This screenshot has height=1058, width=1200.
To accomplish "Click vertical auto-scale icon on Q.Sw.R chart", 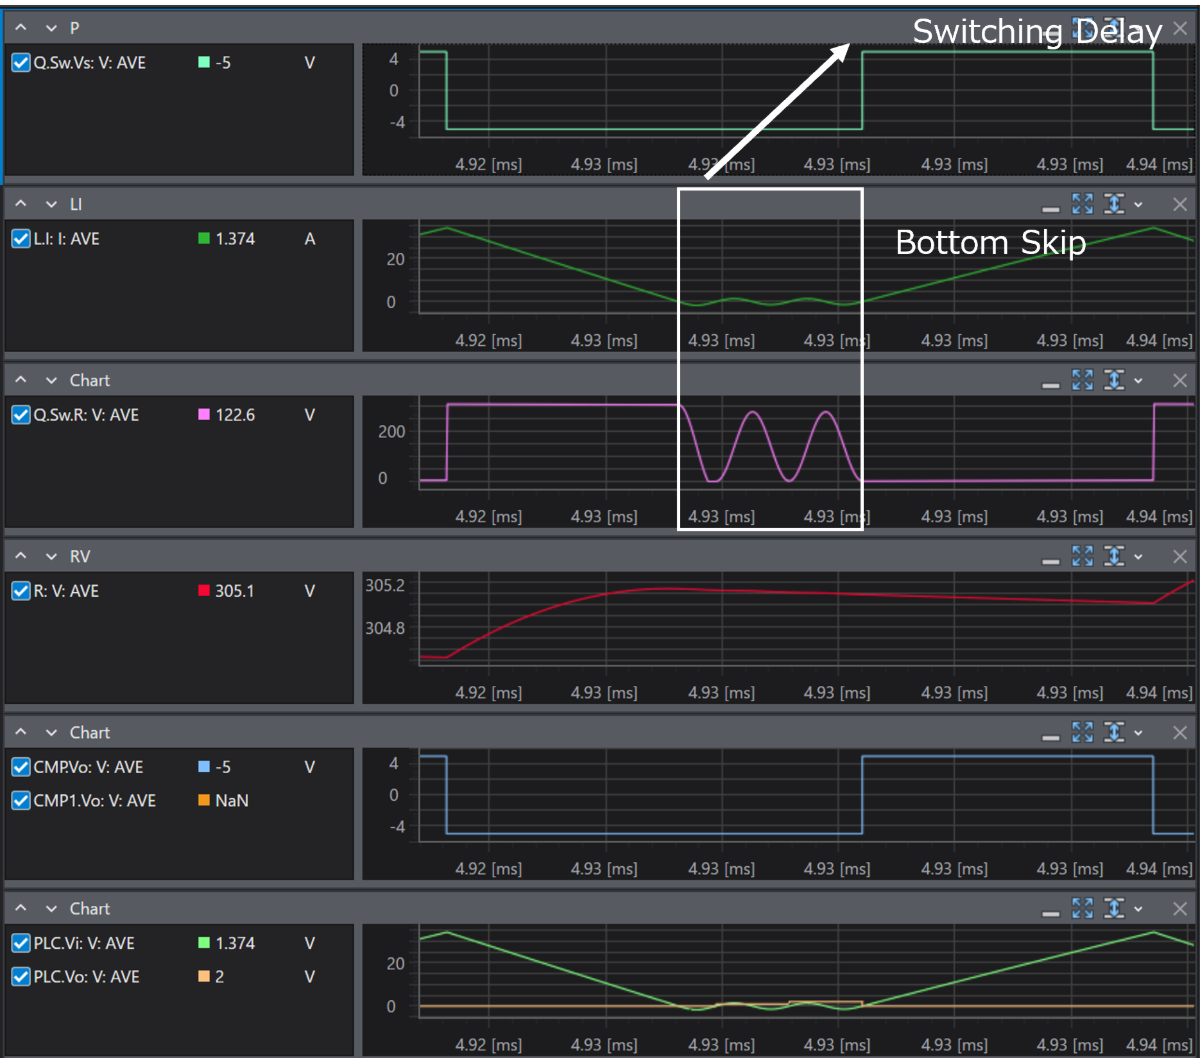I will (1113, 380).
